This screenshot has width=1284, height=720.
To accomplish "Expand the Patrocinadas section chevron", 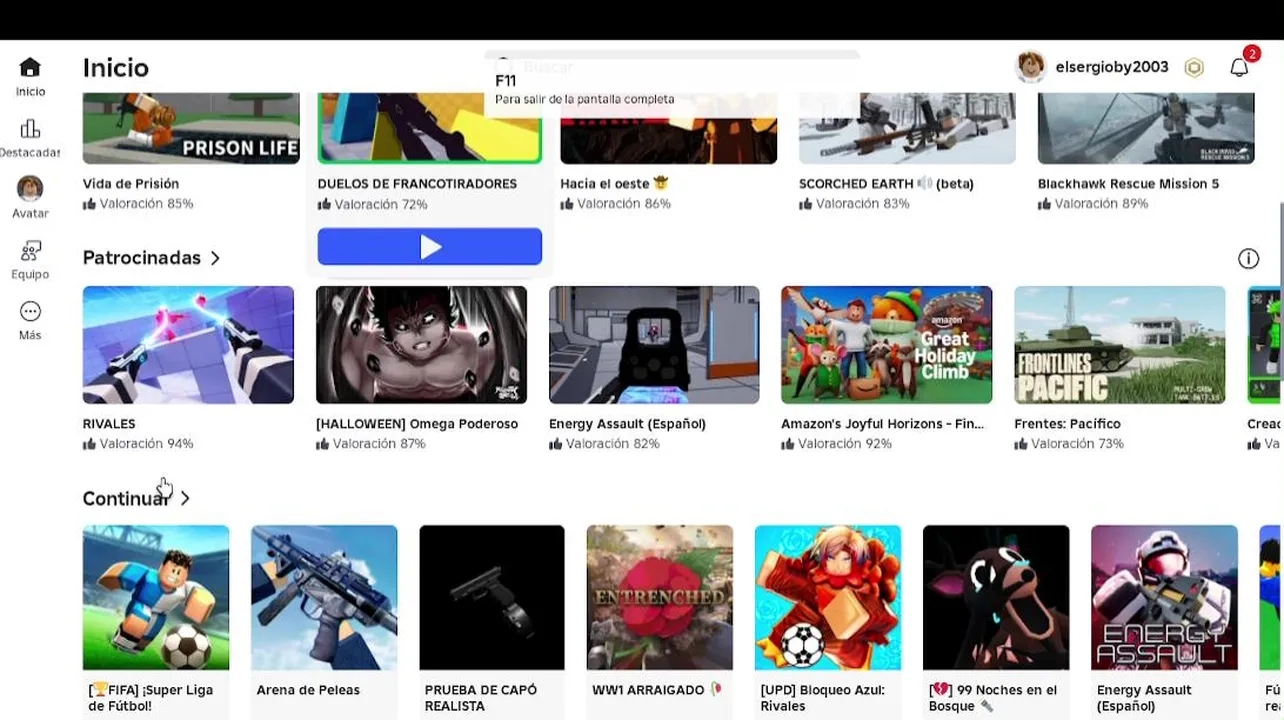I will coord(215,258).
